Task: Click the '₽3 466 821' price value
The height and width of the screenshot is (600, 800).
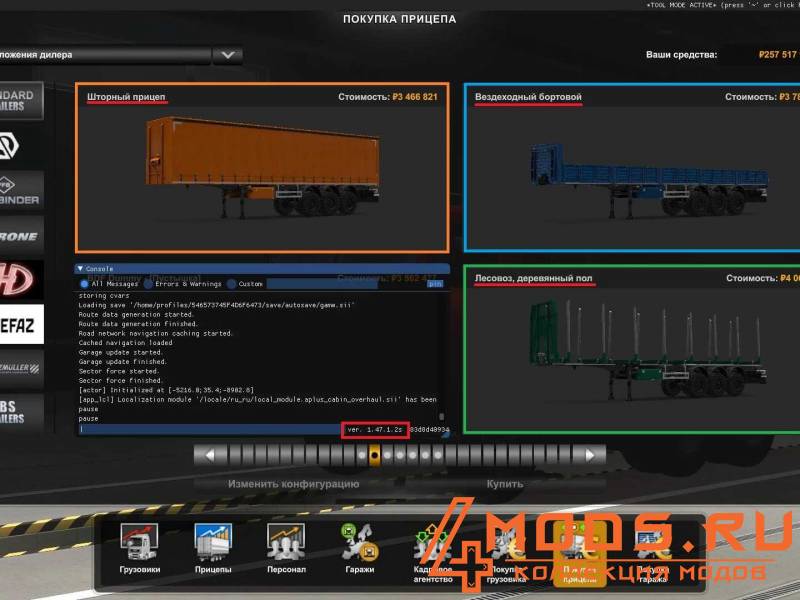Action: 415,97
